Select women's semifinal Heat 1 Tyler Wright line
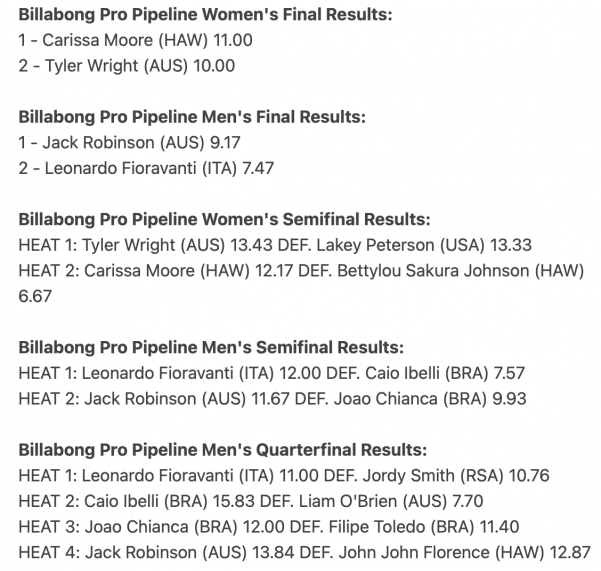 click(x=275, y=245)
